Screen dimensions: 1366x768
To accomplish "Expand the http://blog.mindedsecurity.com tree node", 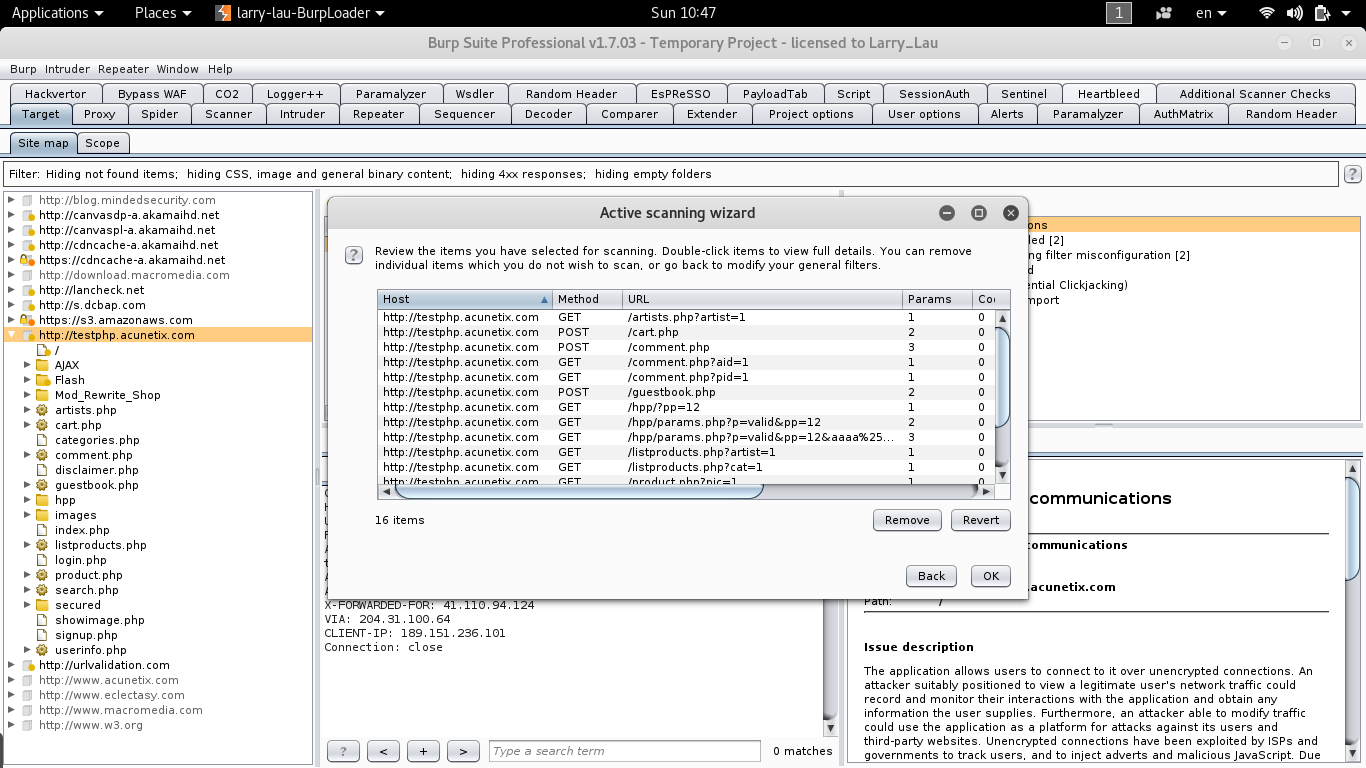I will 12,200.
